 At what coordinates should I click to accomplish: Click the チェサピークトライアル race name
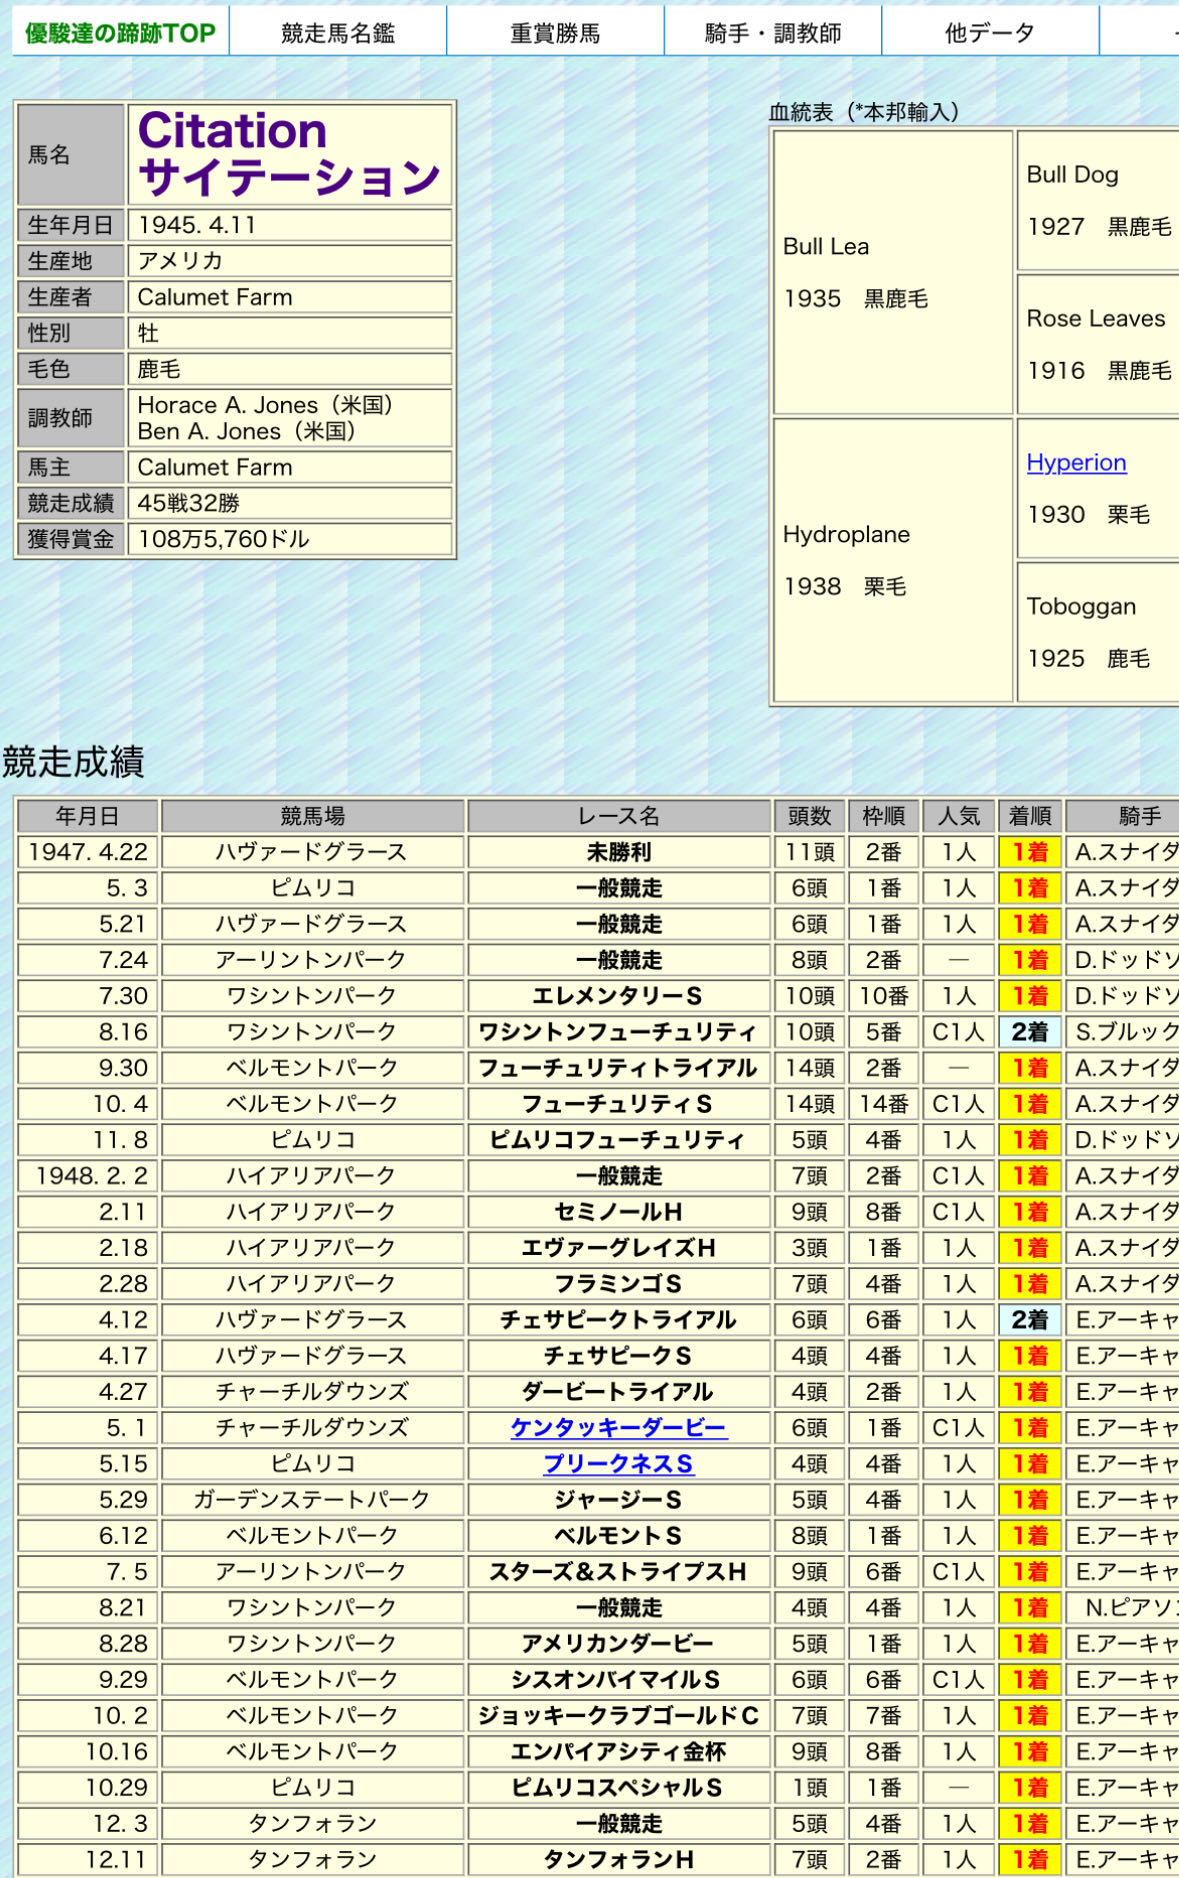pos(619,1320)
